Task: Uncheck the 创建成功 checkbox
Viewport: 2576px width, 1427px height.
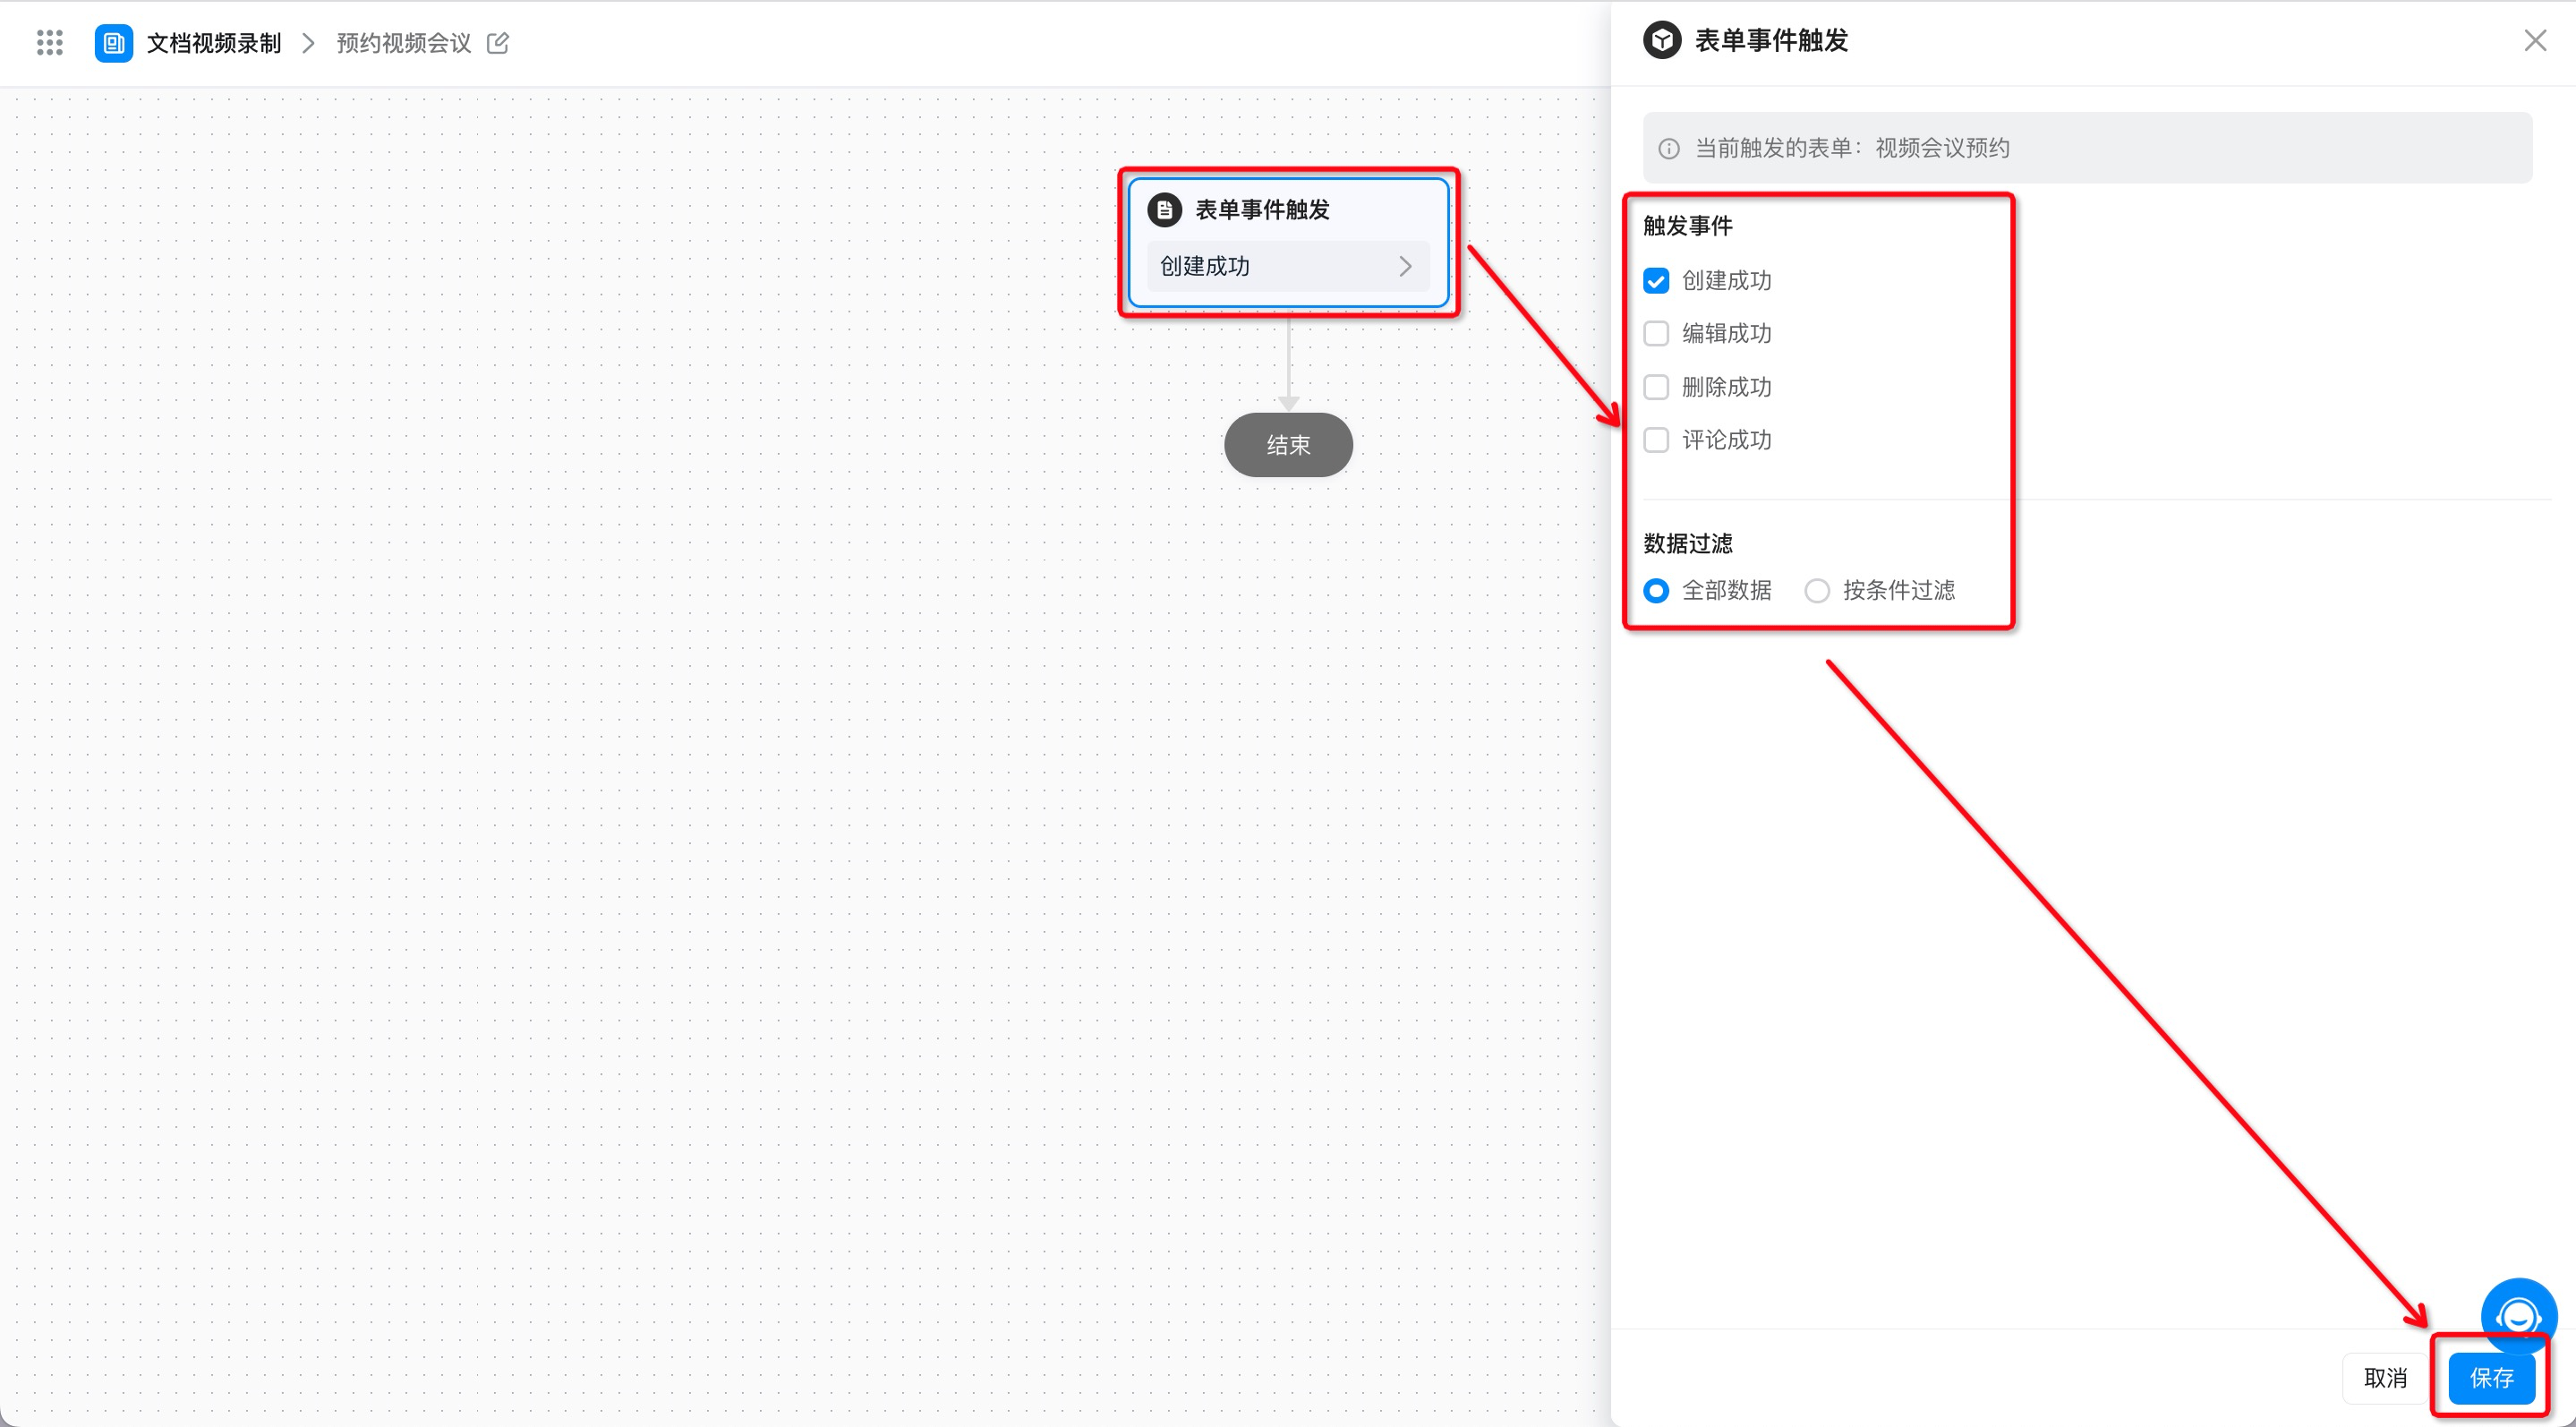Action: click(x=1656, y=281)
